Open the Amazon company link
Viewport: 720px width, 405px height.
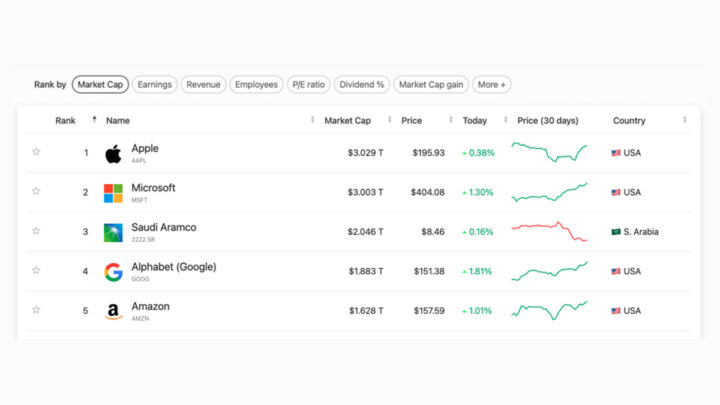pyautogui.click(x=151, y=306)
